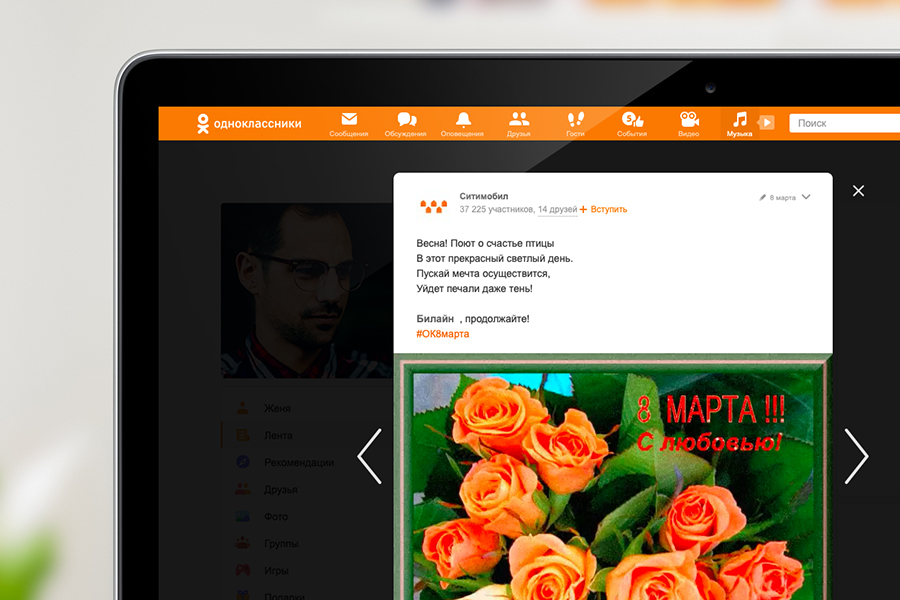Screen dimensions: 900x600
Task: Open Музыка note icon
Action: coord(739,119)
